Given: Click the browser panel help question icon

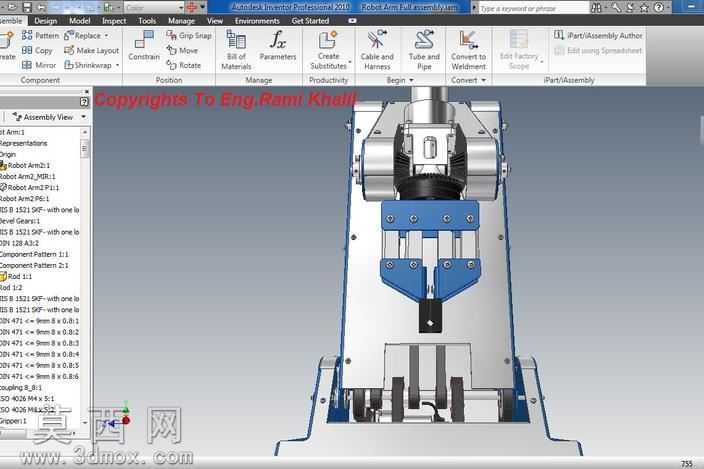Looking at the screenshot, I should coord(84,102).
